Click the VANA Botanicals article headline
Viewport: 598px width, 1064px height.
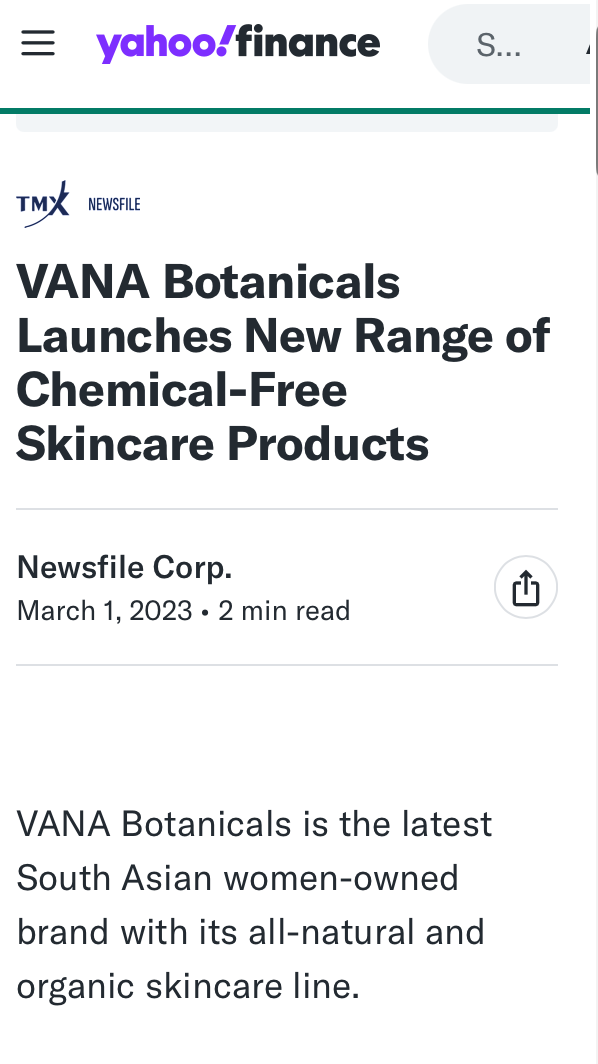pos(283,362)
